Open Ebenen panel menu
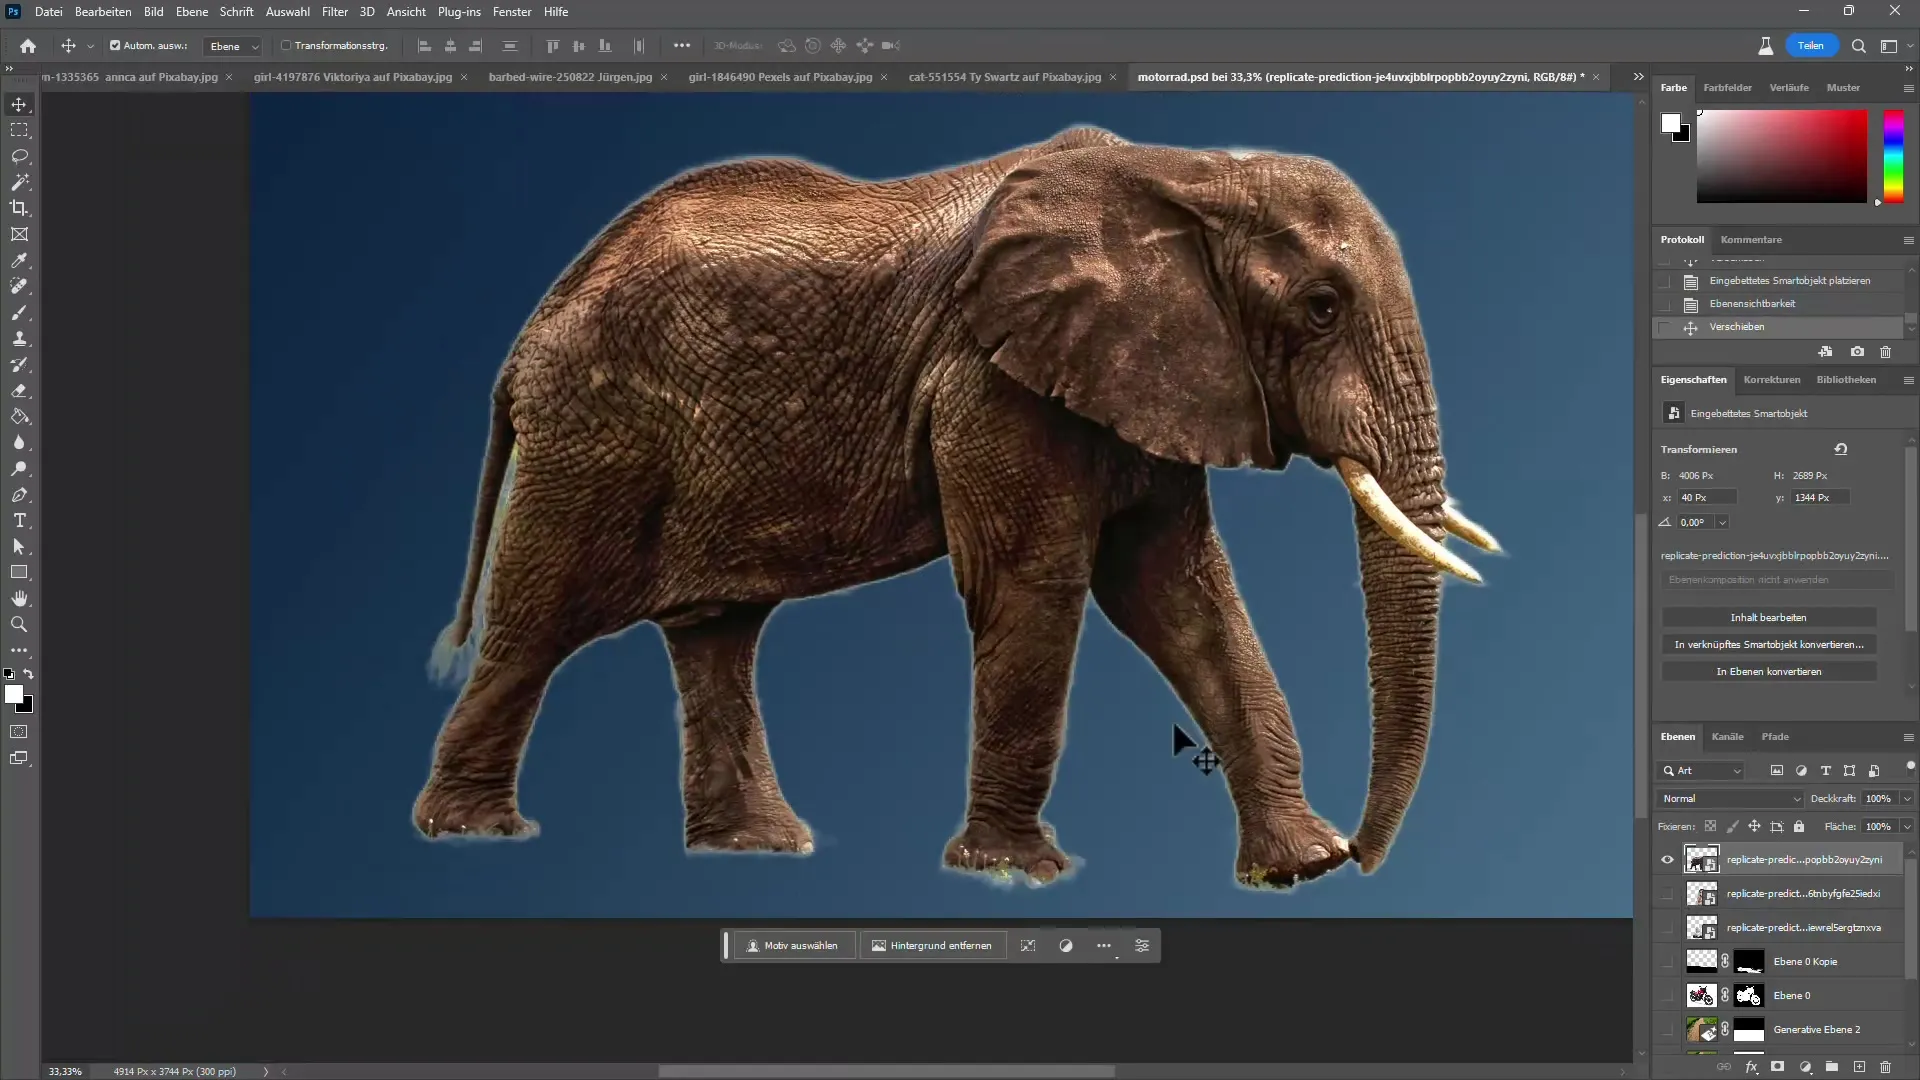The height and width of the screenshot is (1080, 1920). 1908,737
